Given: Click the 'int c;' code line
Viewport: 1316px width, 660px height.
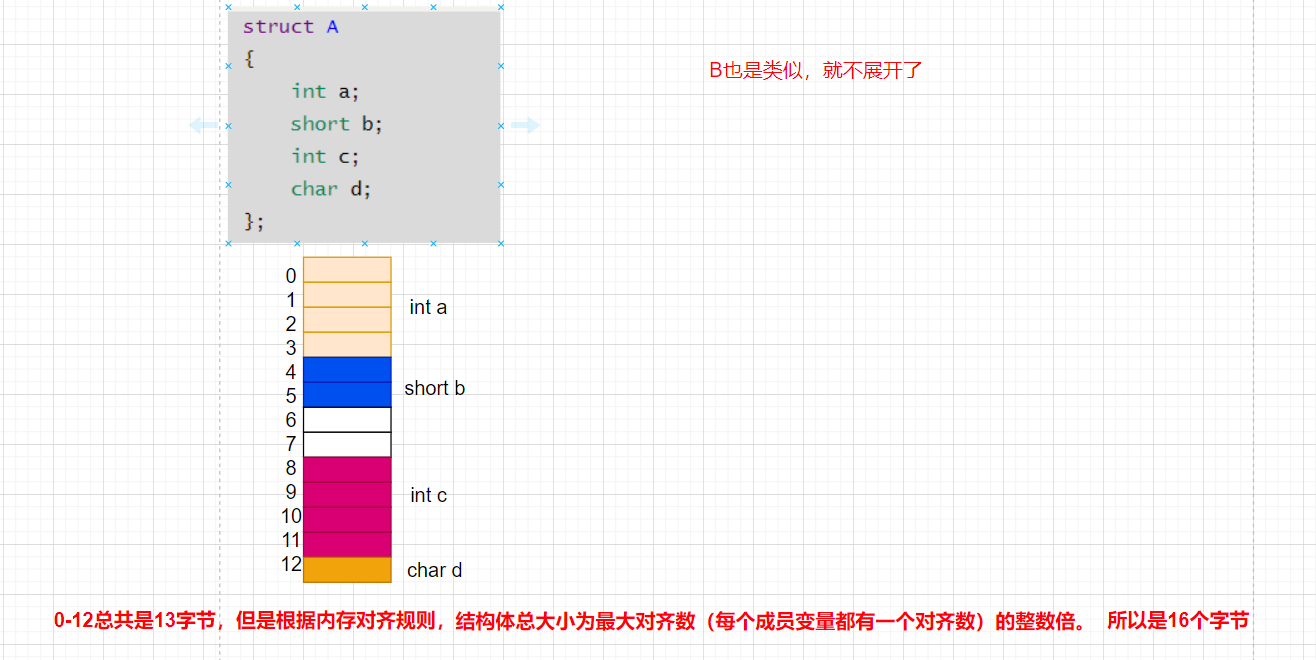Looking at the screenshot, I should point(325,156).
